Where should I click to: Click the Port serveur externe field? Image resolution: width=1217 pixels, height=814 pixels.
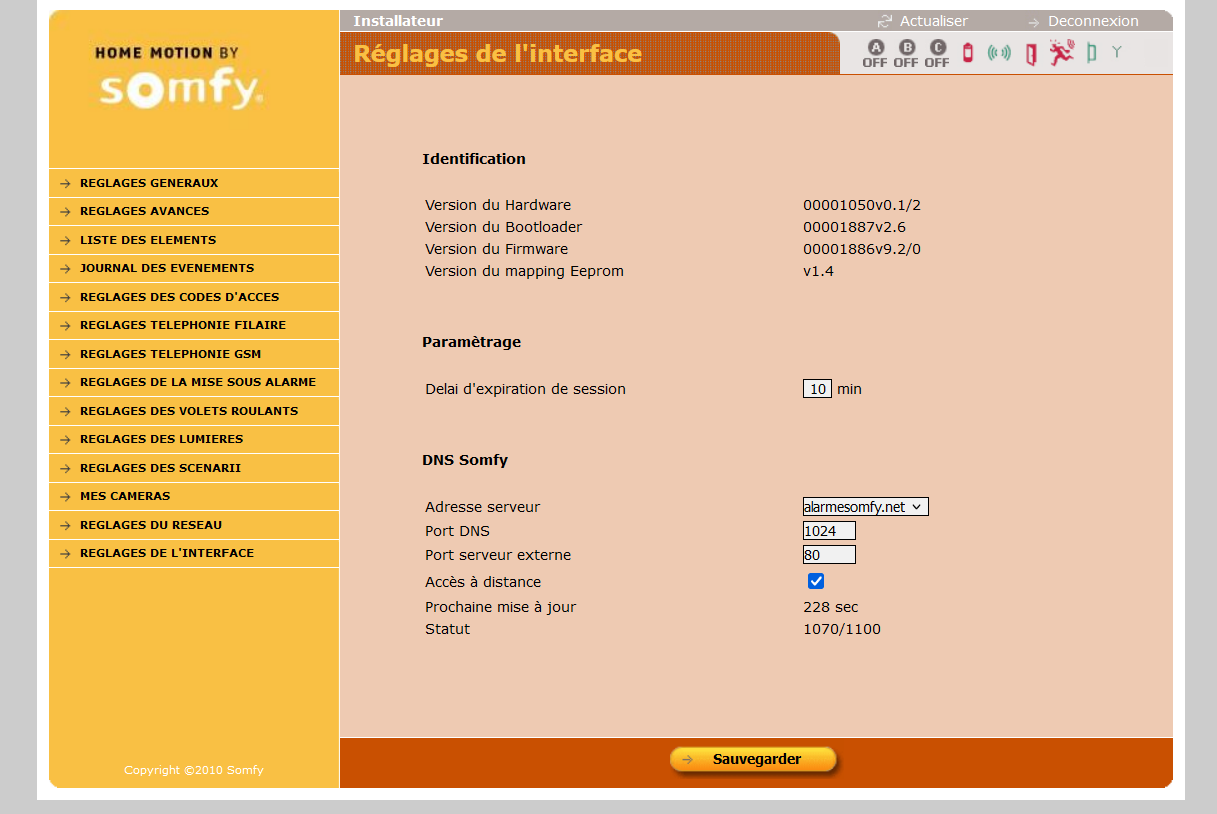point(829,555)
